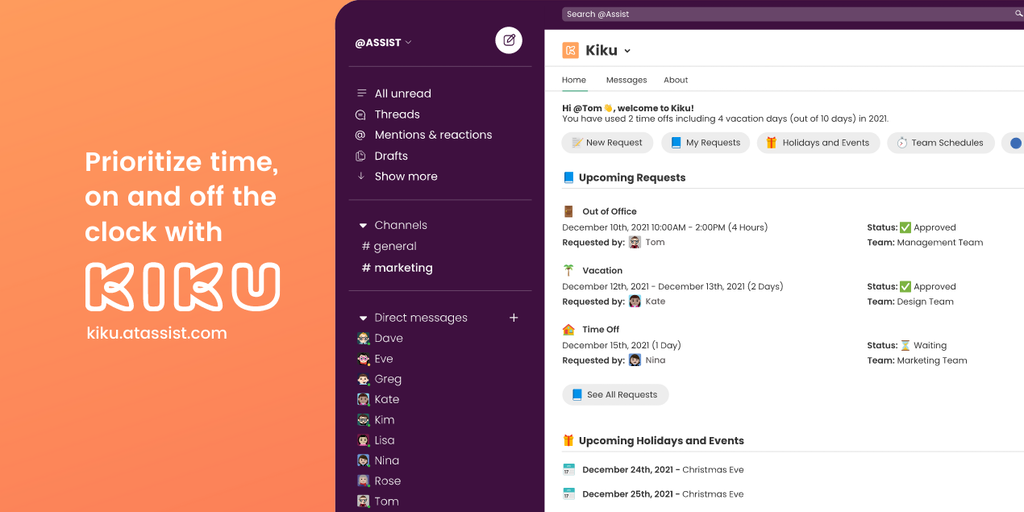Click Tom's avatar beside Requested by
Screen dimensions: 1024x512
(635, 242)
